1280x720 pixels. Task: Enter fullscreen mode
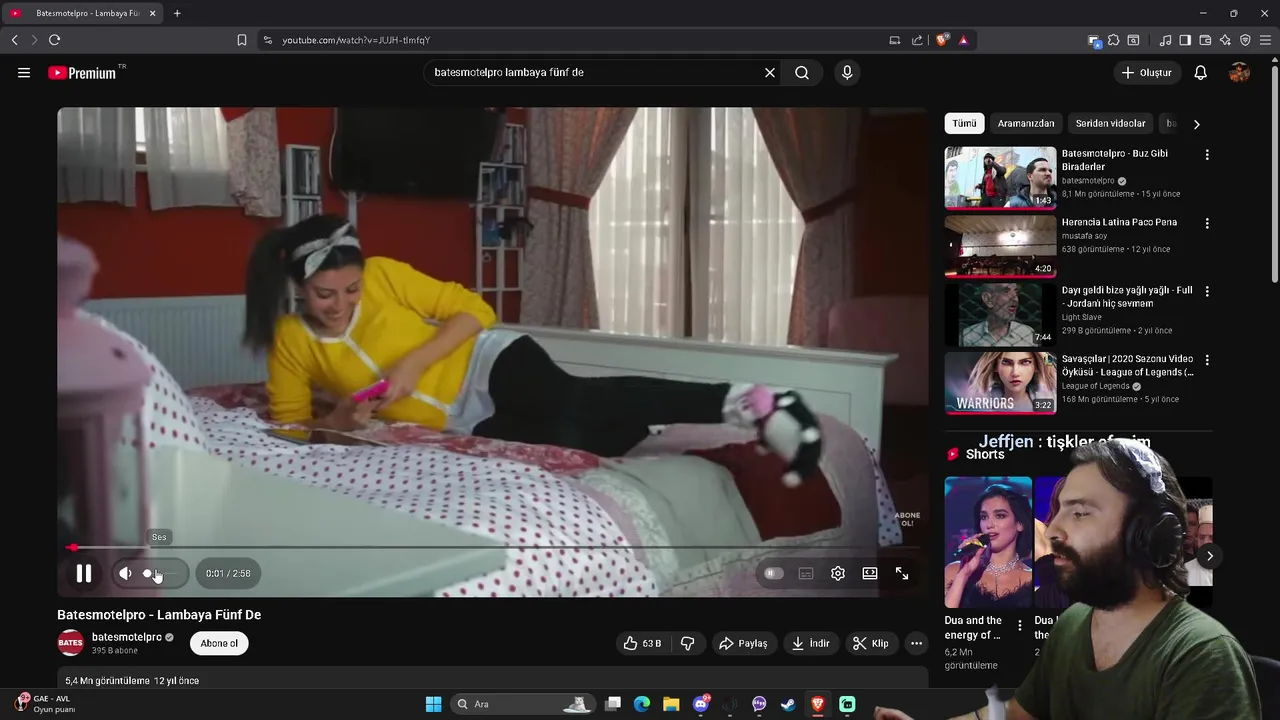[x=902, y=573]
